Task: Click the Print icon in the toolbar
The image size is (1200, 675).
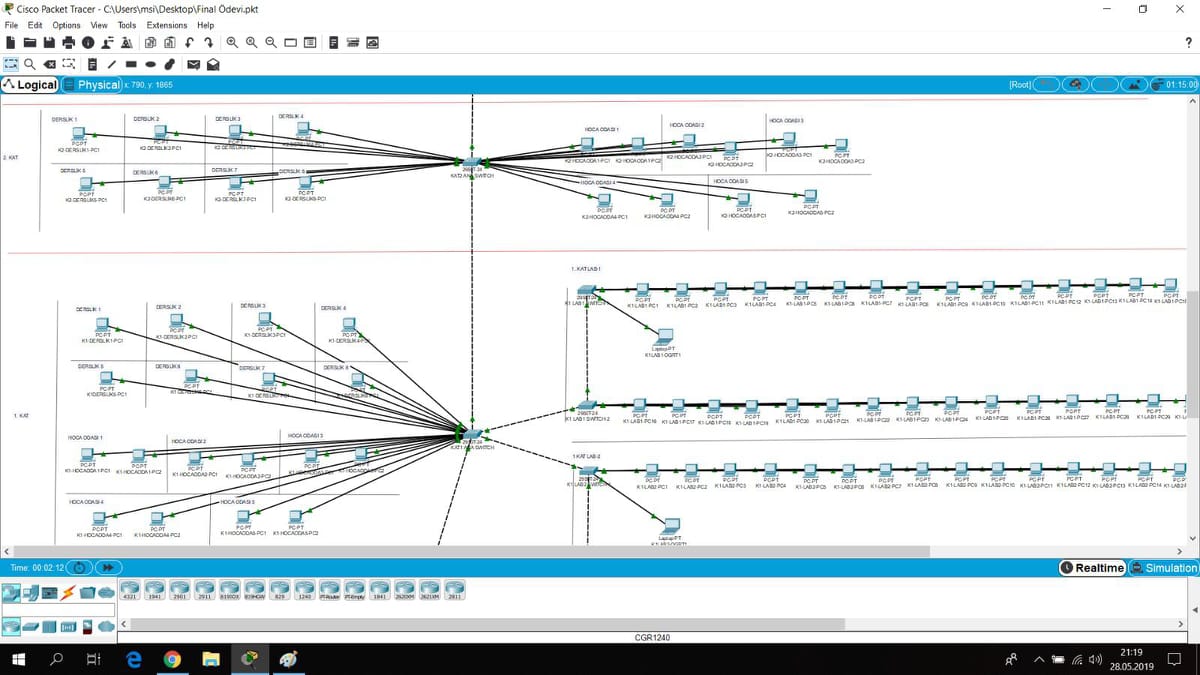Action: point(68,43)
